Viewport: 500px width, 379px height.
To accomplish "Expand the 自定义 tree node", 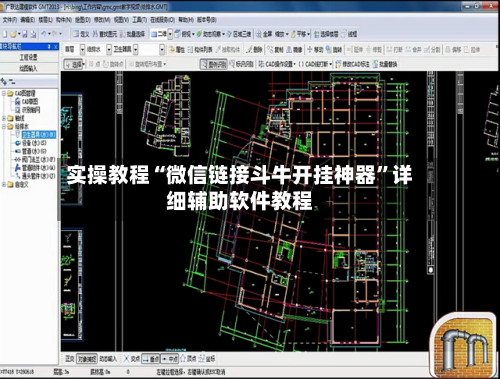I will [x=4, y=184].
